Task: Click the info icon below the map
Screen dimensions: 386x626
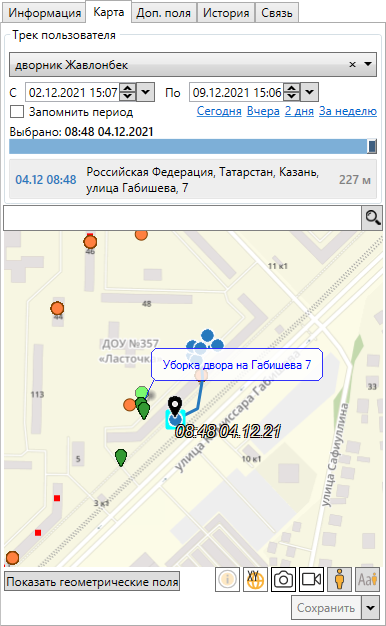Action: pyautogui.click(x=228, y=579)
